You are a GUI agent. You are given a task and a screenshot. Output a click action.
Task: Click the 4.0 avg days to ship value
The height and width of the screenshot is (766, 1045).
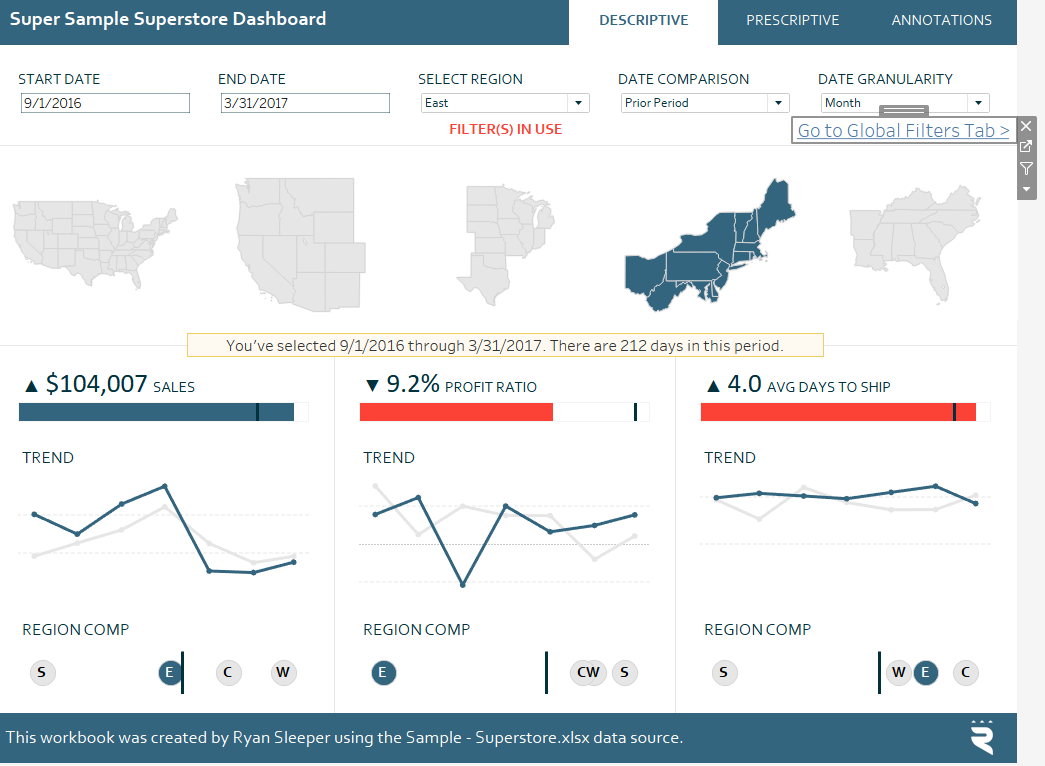tap(744, 384)
